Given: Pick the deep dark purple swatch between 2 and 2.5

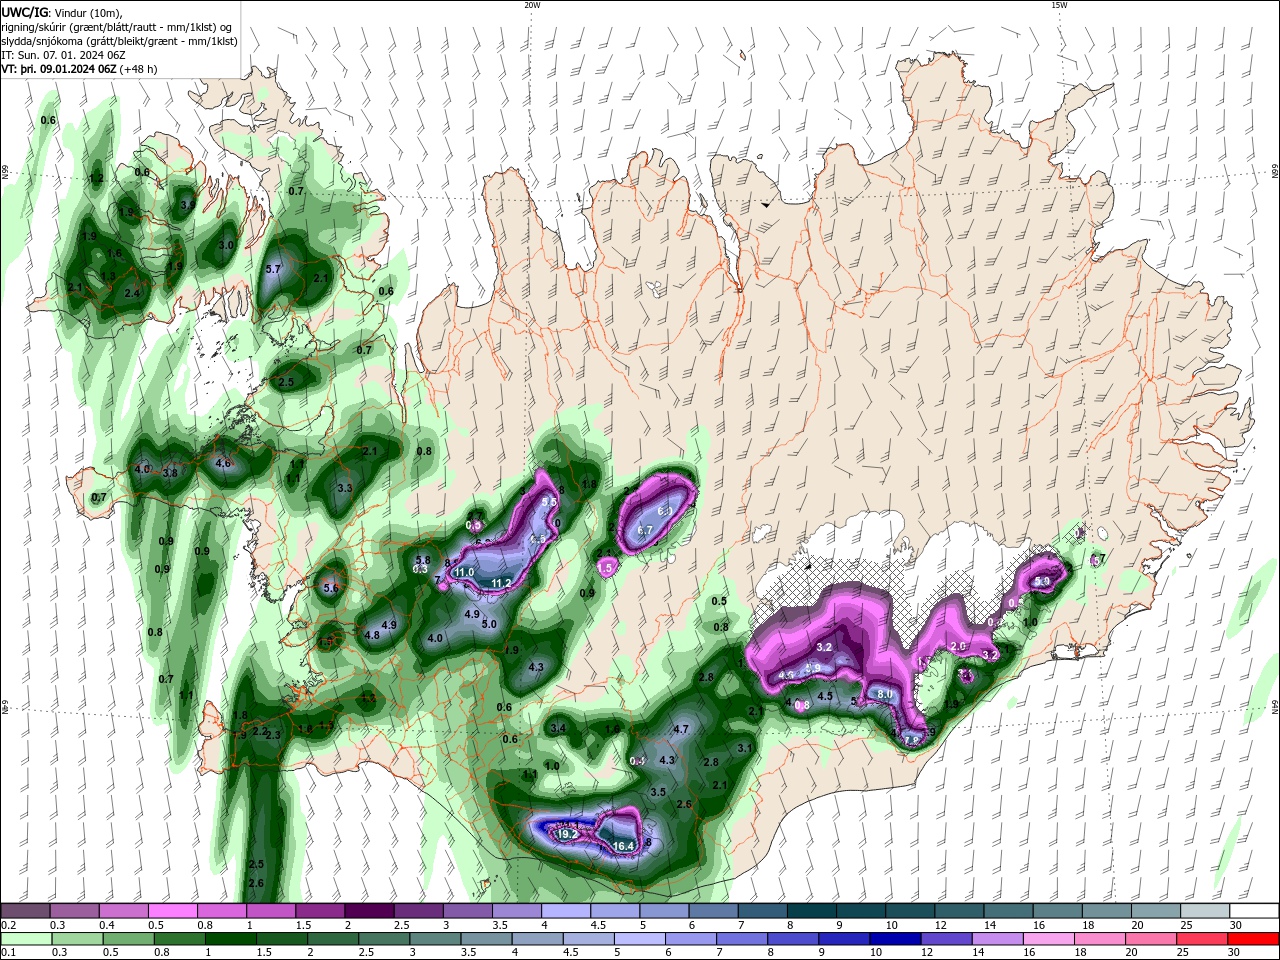Looking at the screenshot, I should point(369,911).
